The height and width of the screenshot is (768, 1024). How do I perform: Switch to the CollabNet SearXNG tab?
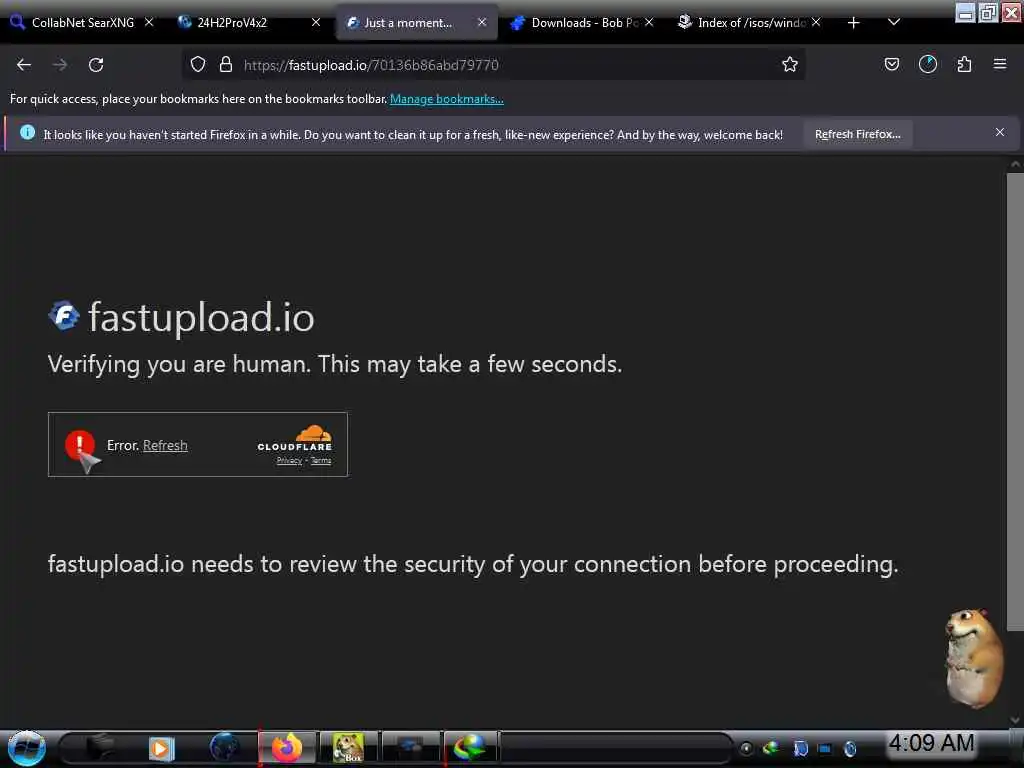click(x=82, y=23)
